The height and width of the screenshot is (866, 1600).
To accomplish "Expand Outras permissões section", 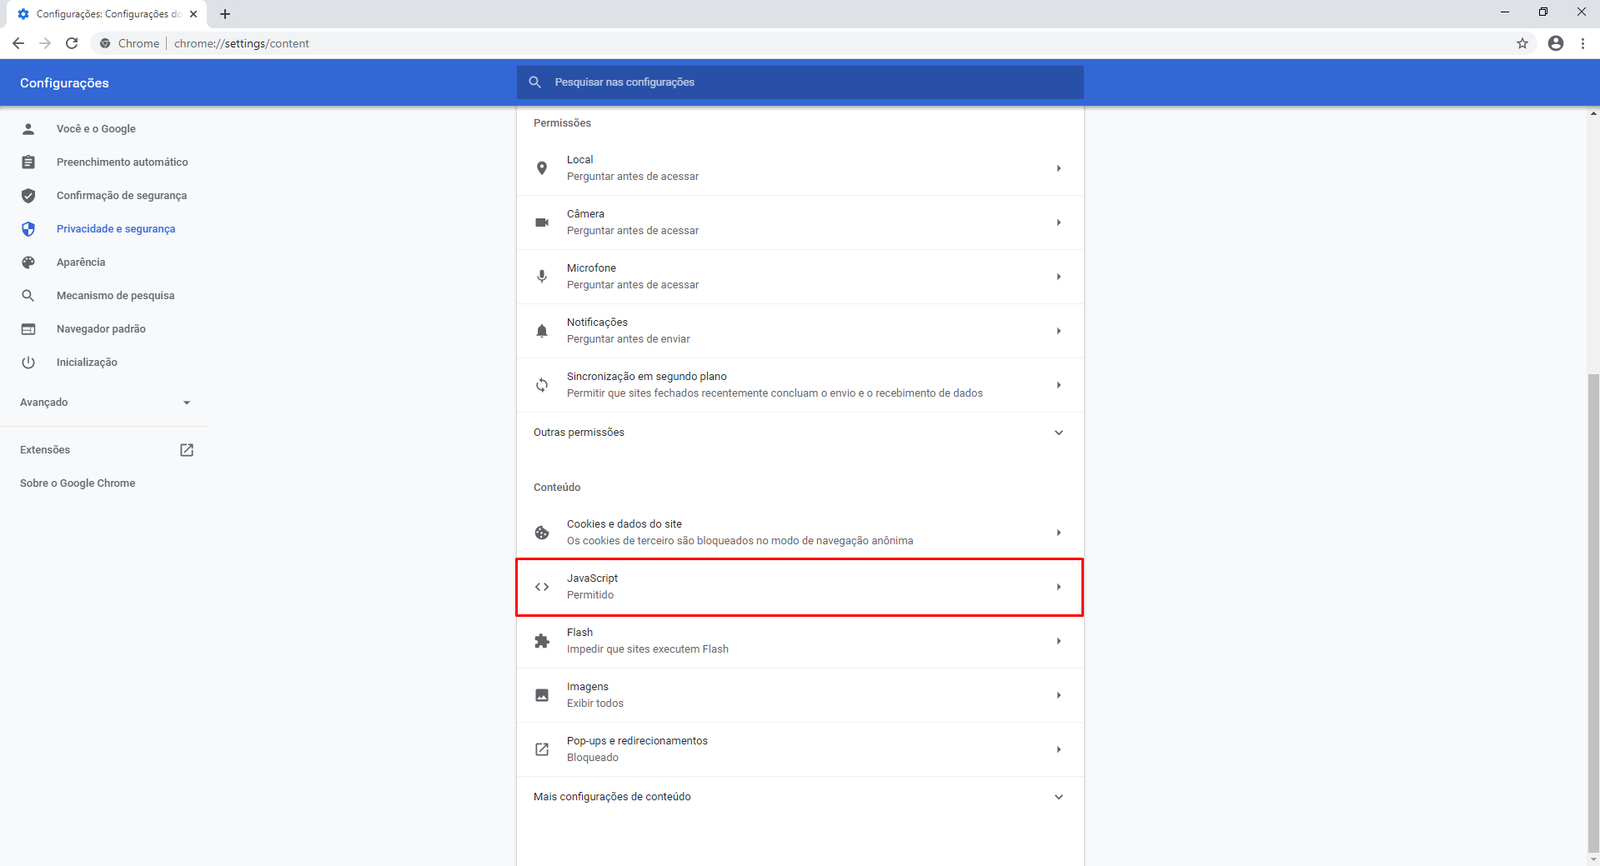I will [1058, 433].
